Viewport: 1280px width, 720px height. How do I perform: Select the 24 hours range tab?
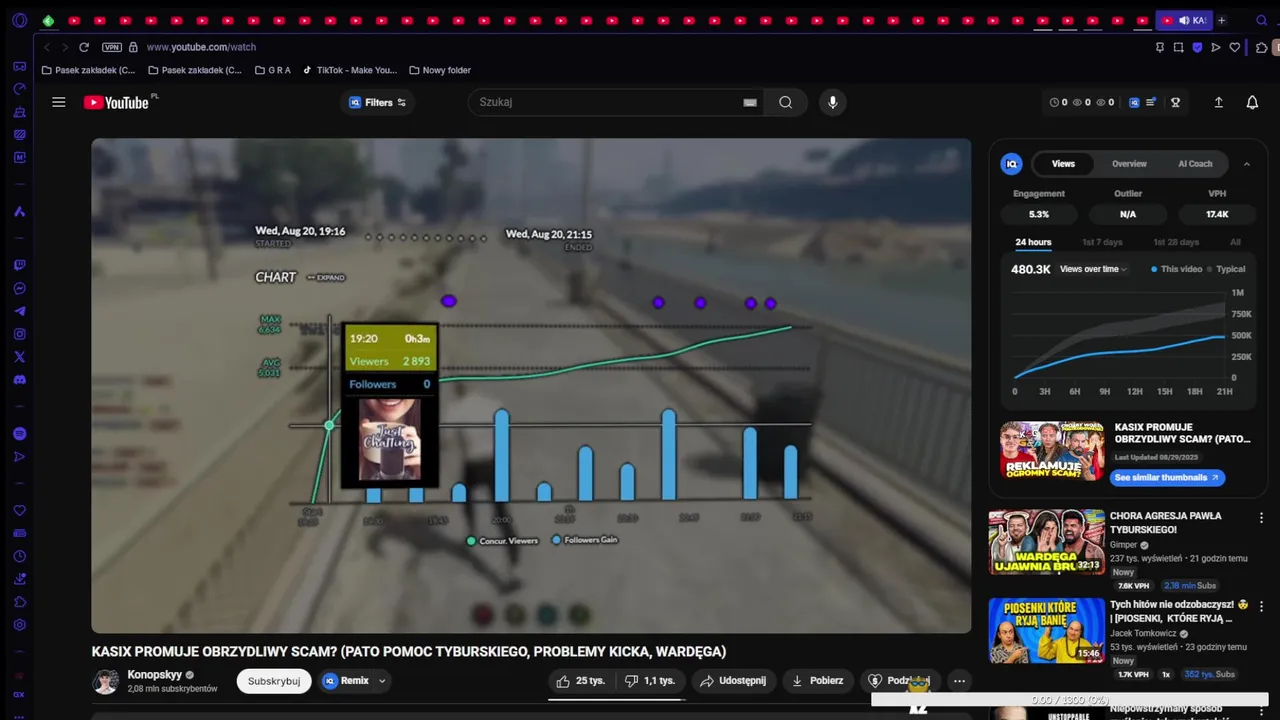(1033, 242)
